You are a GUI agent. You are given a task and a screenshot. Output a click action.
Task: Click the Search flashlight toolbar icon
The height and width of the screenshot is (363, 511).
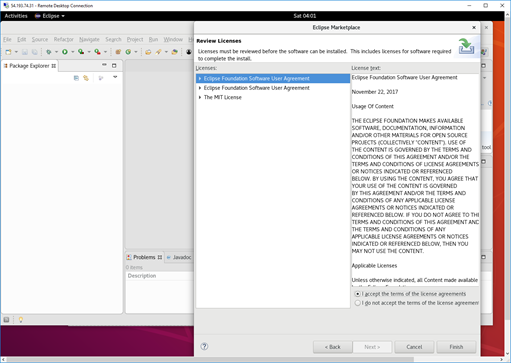coord(158,52)
